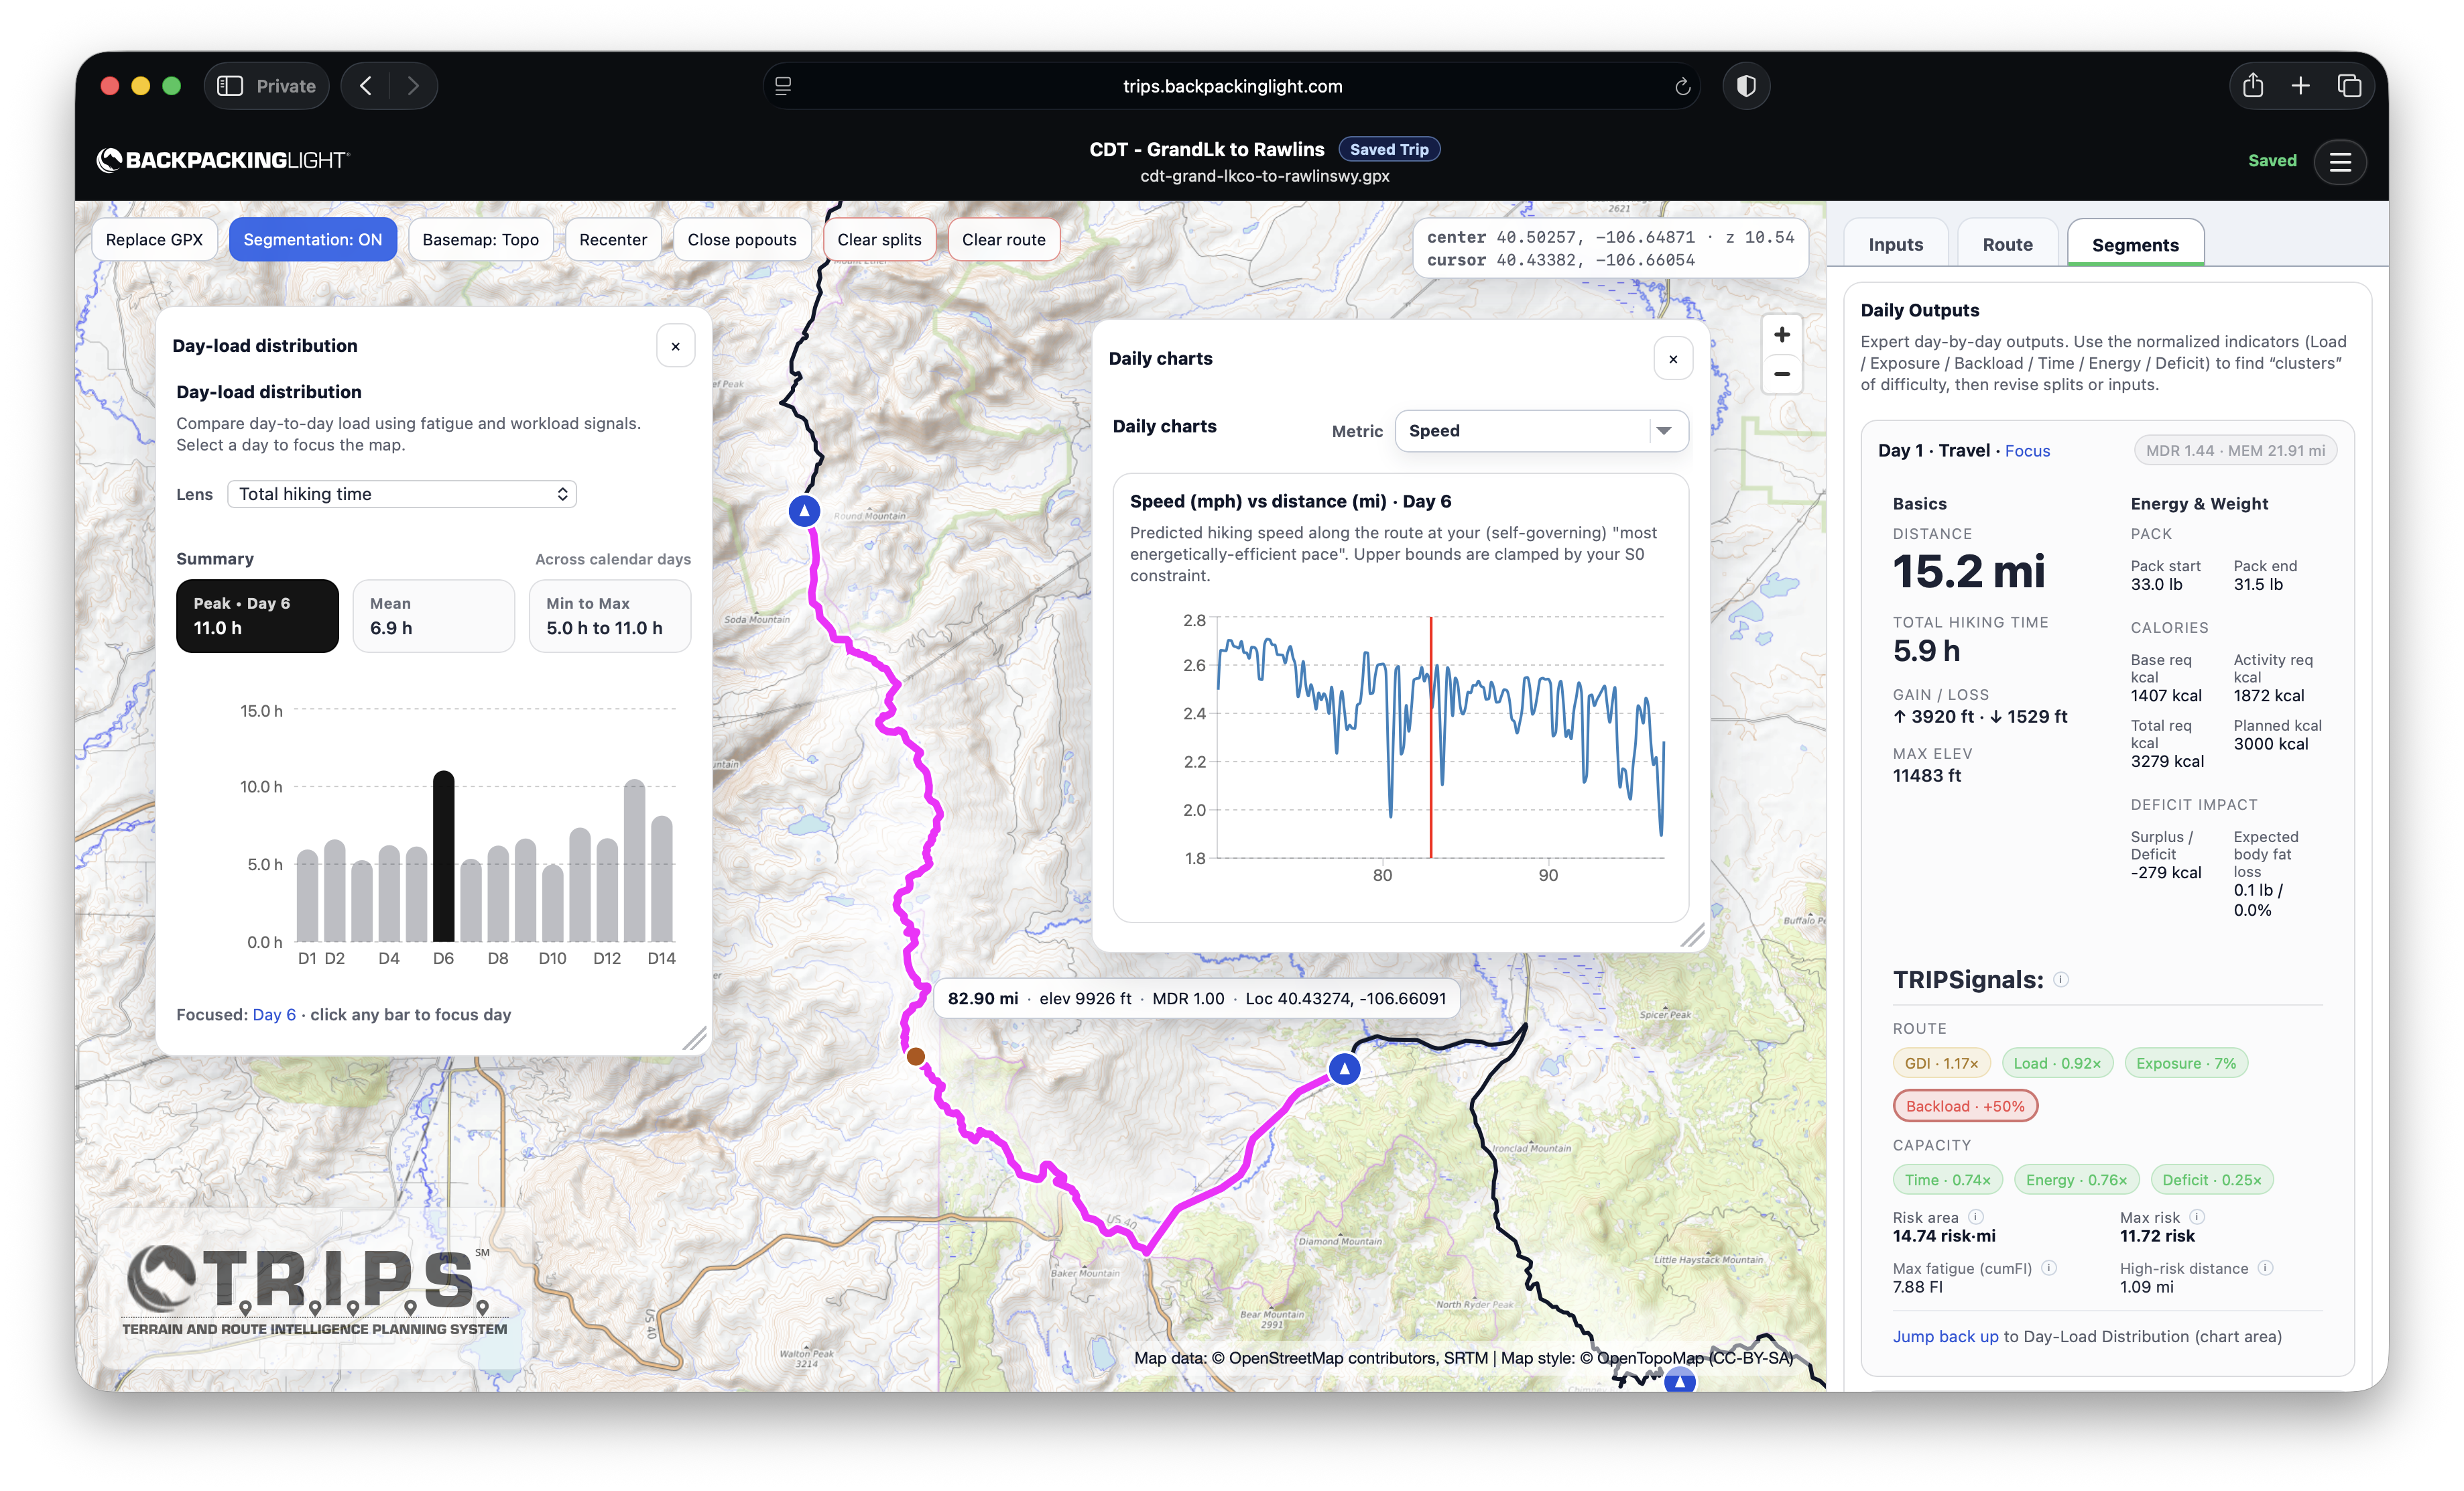The width and height of the screenshot is (2464, 1491).
Task: Click the Time 0.74× capacity chip
Action: click(1947, 1180)
